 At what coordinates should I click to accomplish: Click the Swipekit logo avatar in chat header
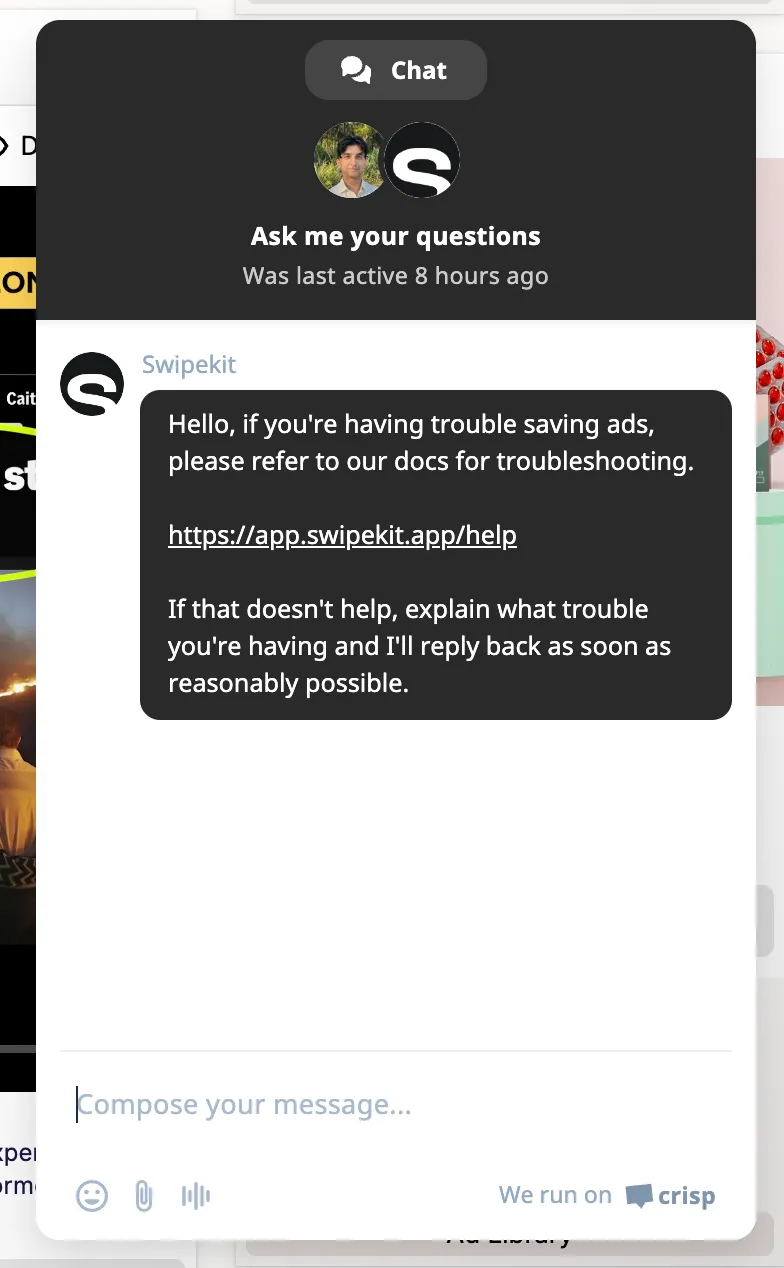click(x=422, y=160)
